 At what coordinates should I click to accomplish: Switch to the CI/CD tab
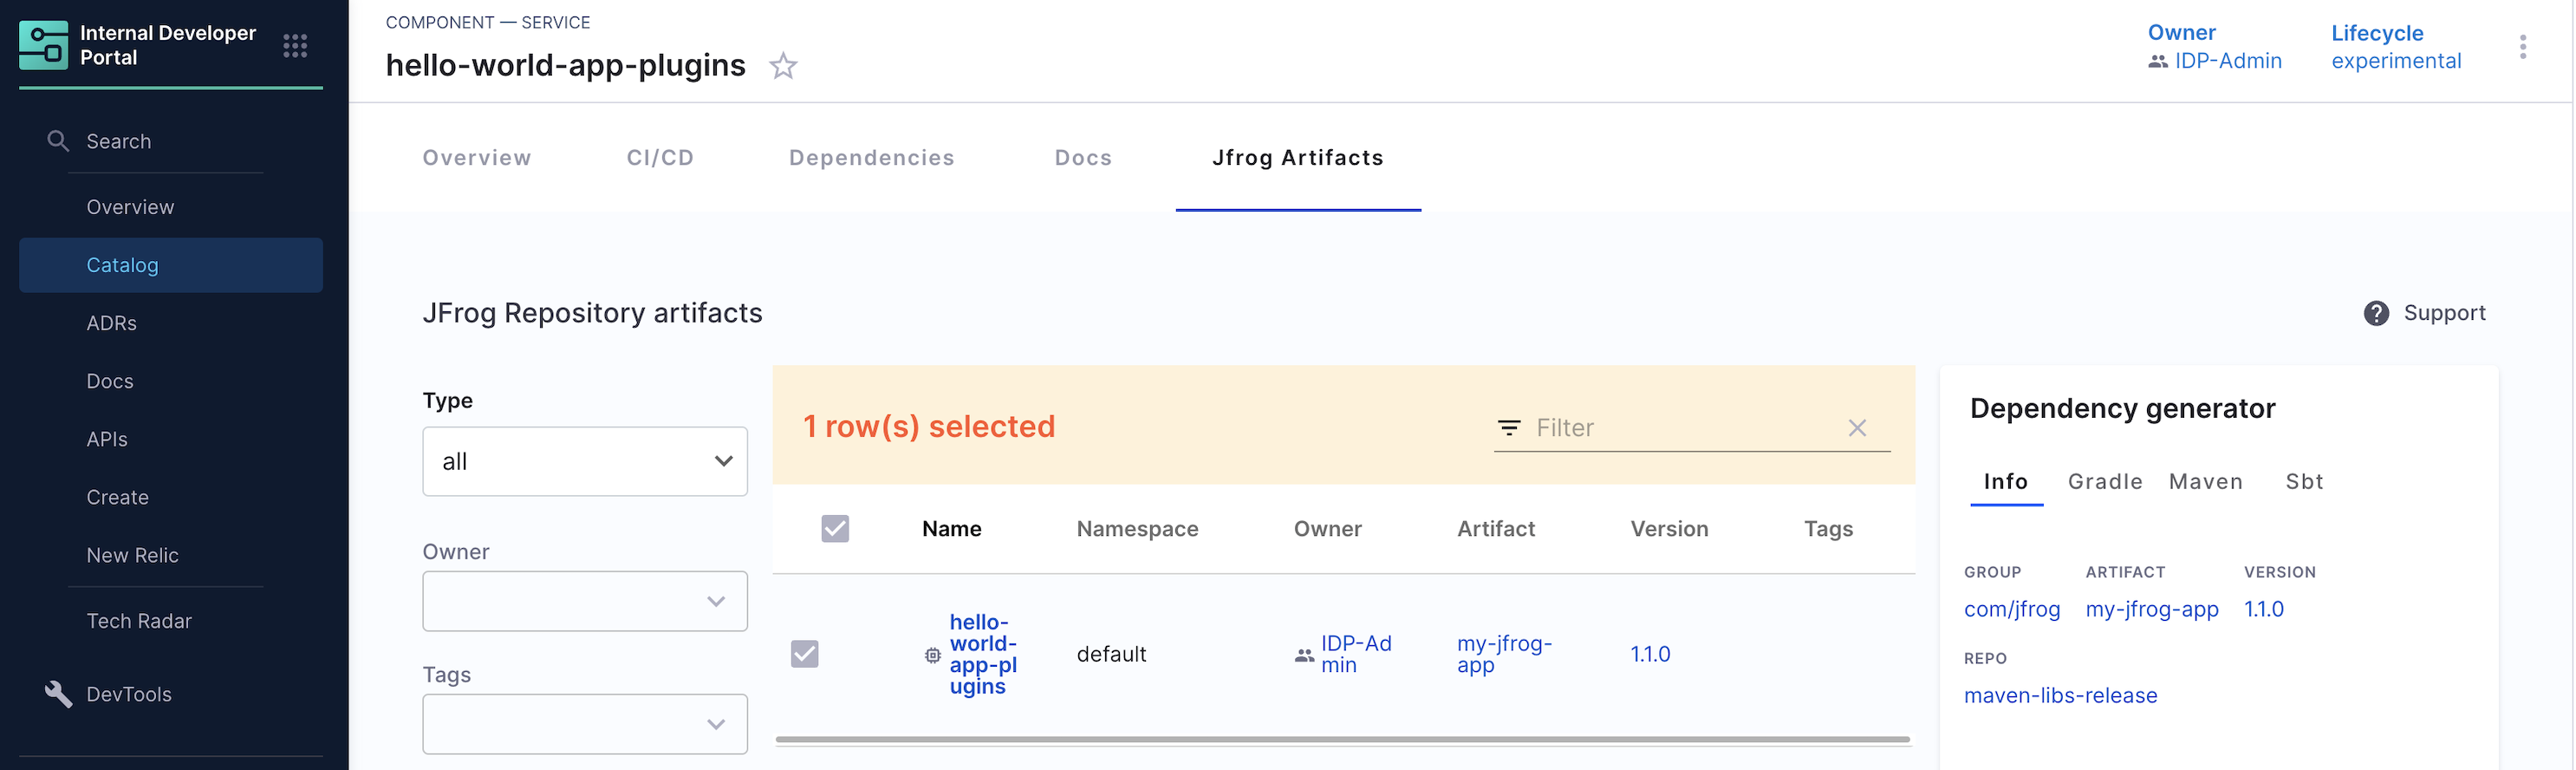pos(660,158)
